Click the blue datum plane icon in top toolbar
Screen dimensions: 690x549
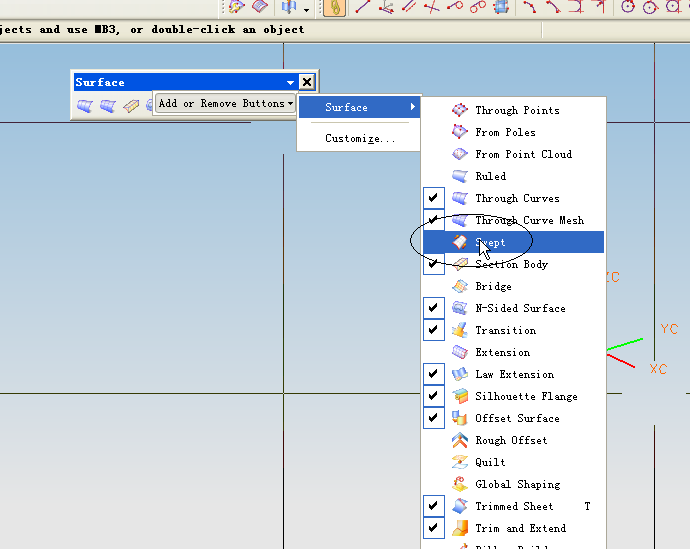point(289,7)
